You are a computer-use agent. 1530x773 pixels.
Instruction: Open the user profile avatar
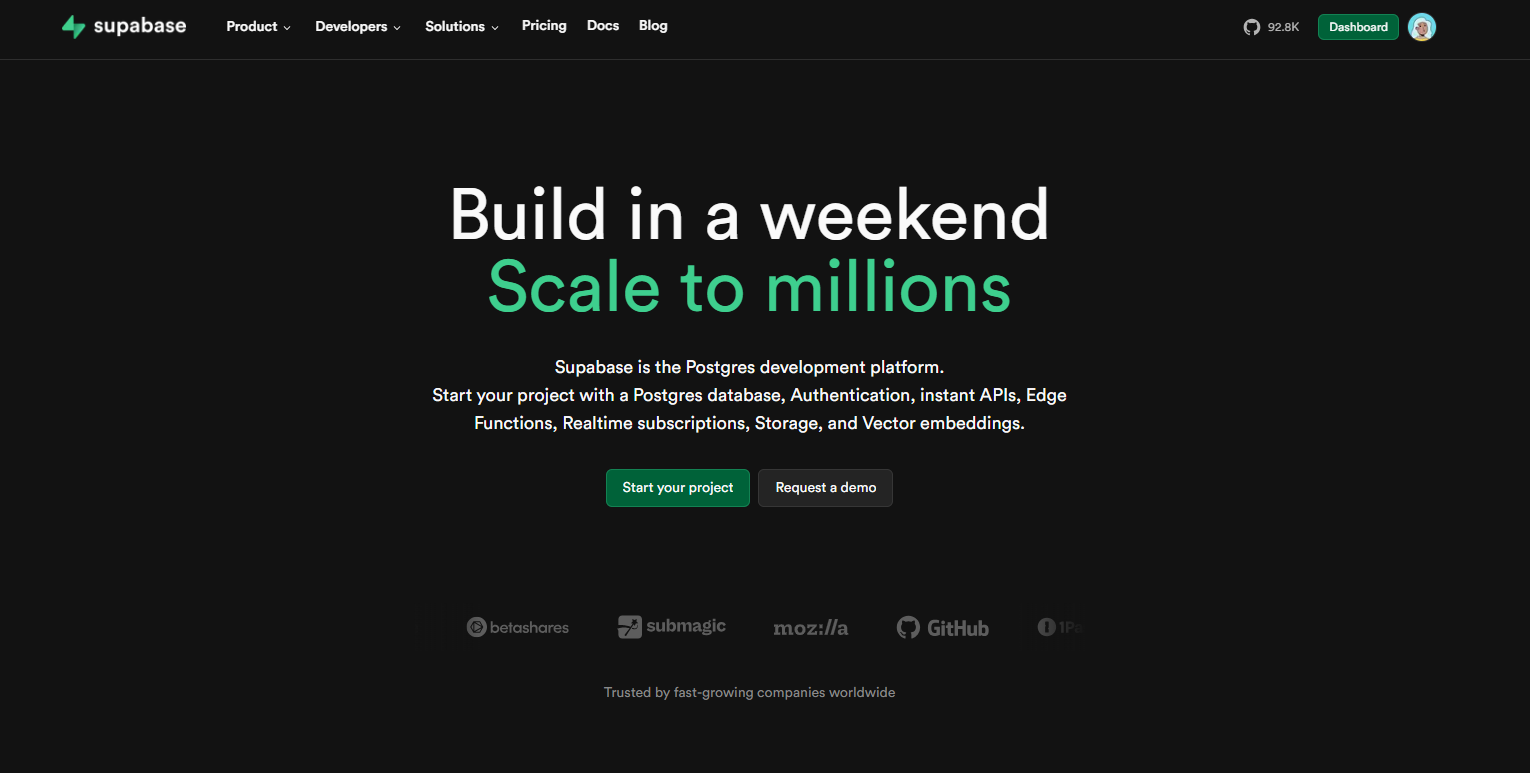[x=1421, y=27]
